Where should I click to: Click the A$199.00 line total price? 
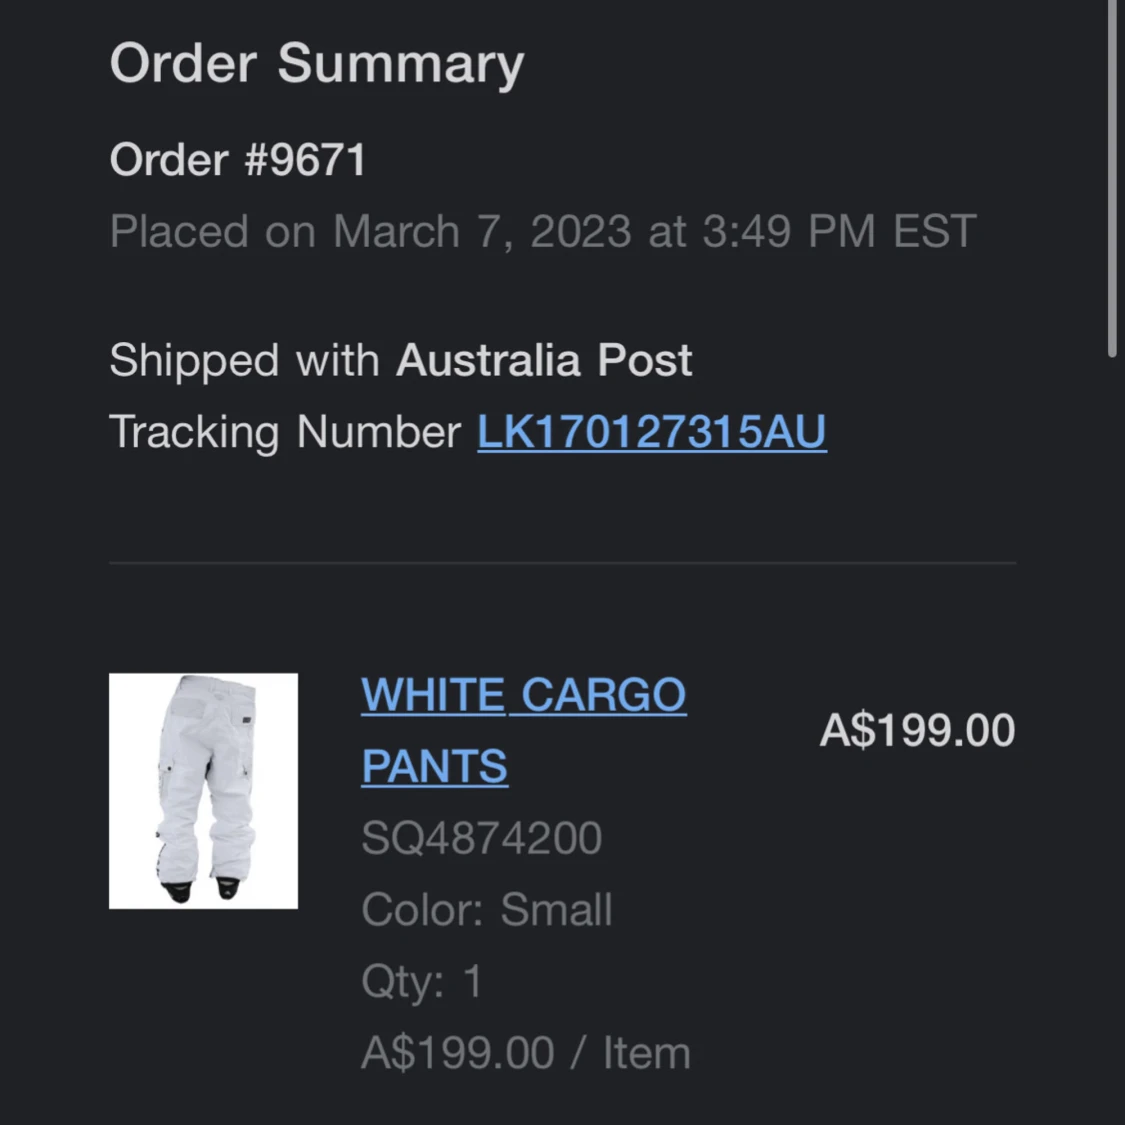pos(917,730)
